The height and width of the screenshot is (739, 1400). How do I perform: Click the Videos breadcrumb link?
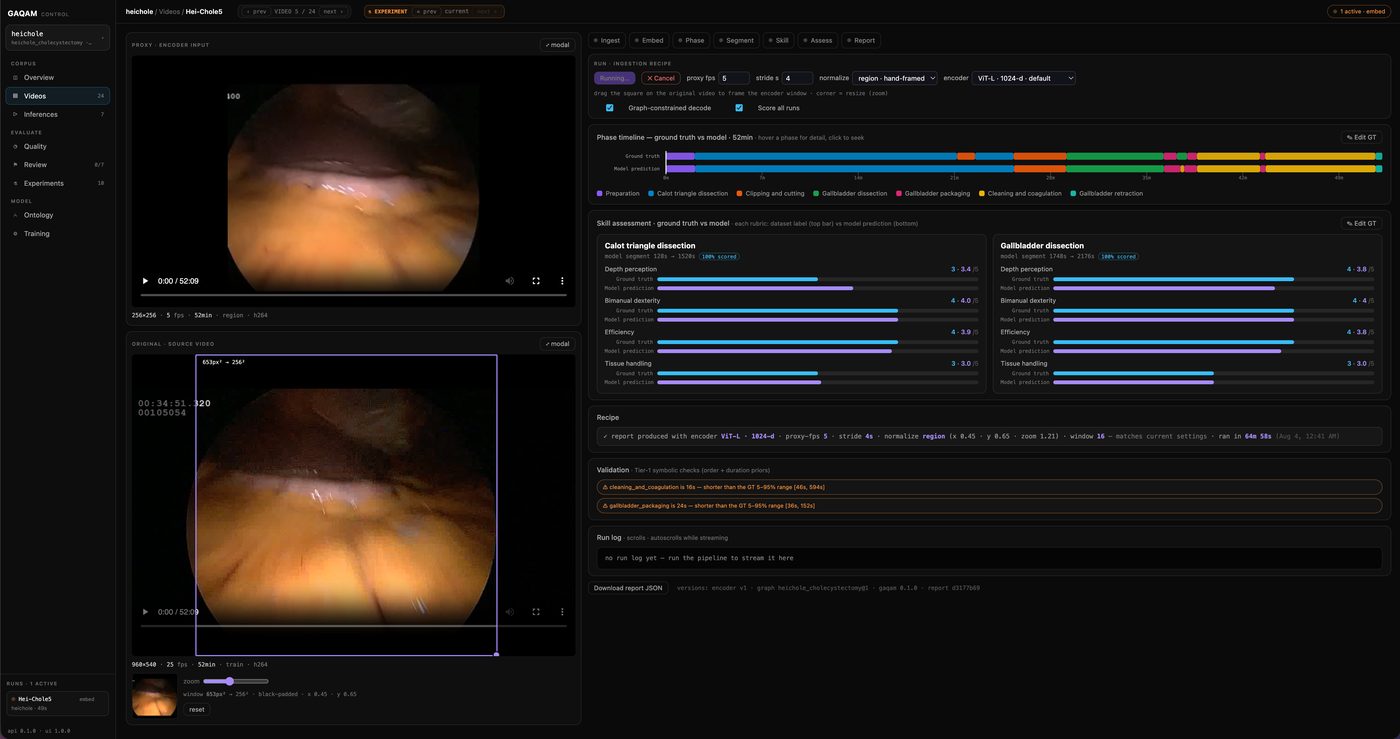pyautogui.click(x=169, y=11)
